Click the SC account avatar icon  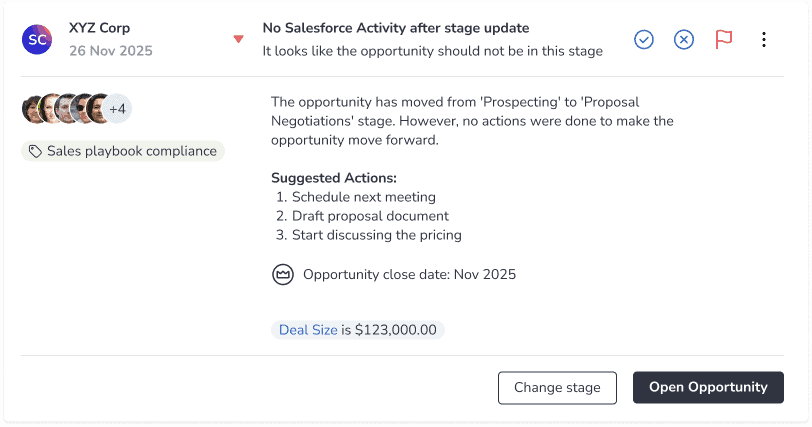coord(37,39)
